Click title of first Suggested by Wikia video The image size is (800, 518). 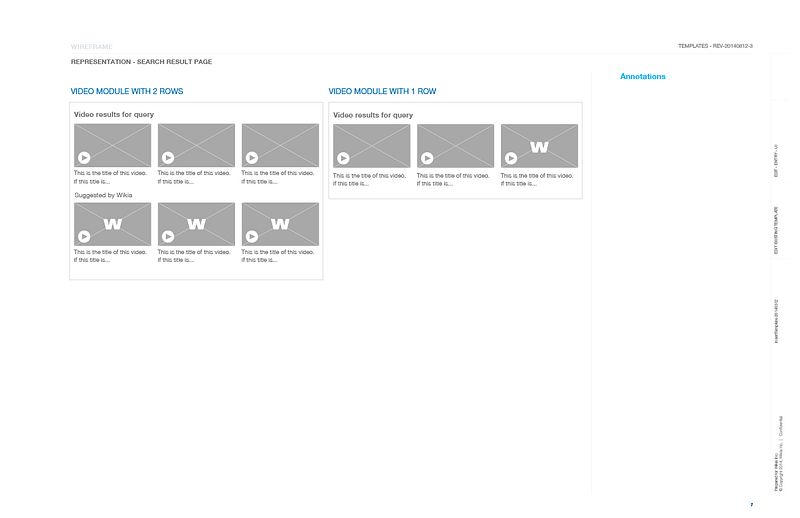point(110,256)
